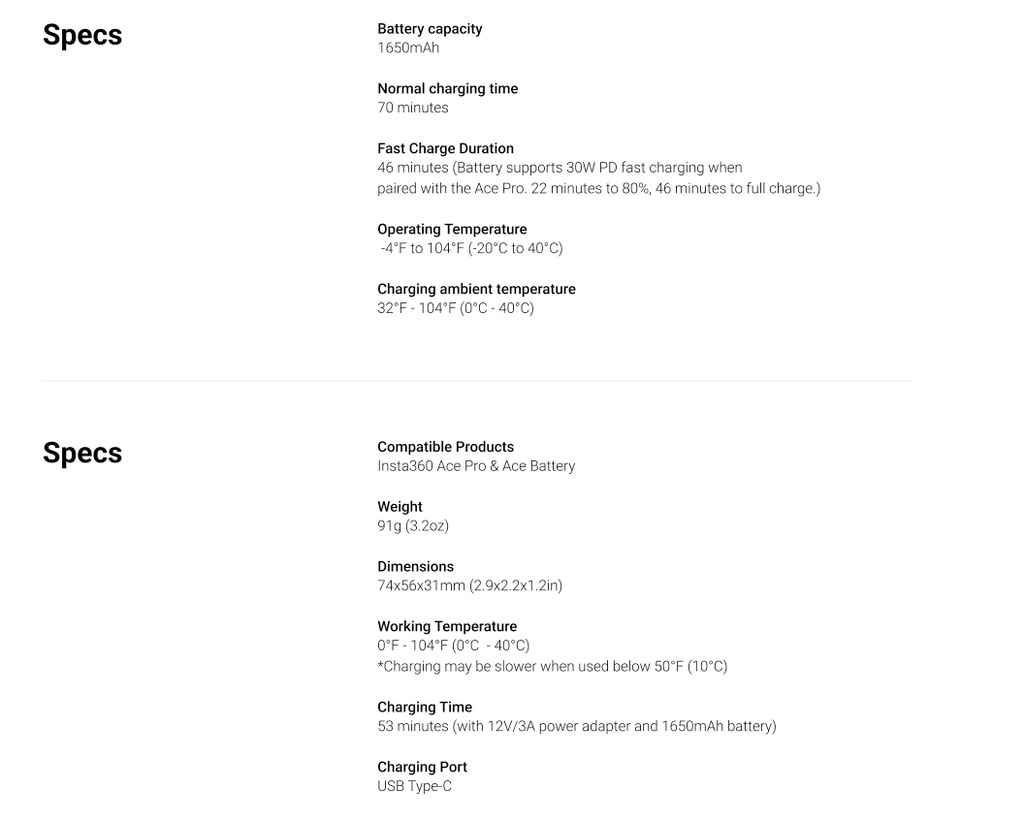1024x820 pixels.
Task: Click the slower charging below 50°F note
Action: click(552, 667)
